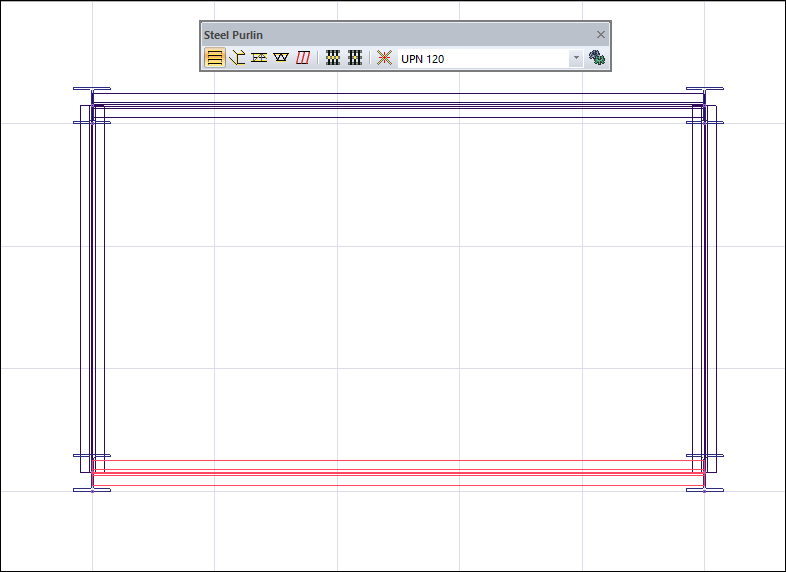Open purlin settings gear icon
The height and width of the screenshot is (572, 786).
[597, 58]
